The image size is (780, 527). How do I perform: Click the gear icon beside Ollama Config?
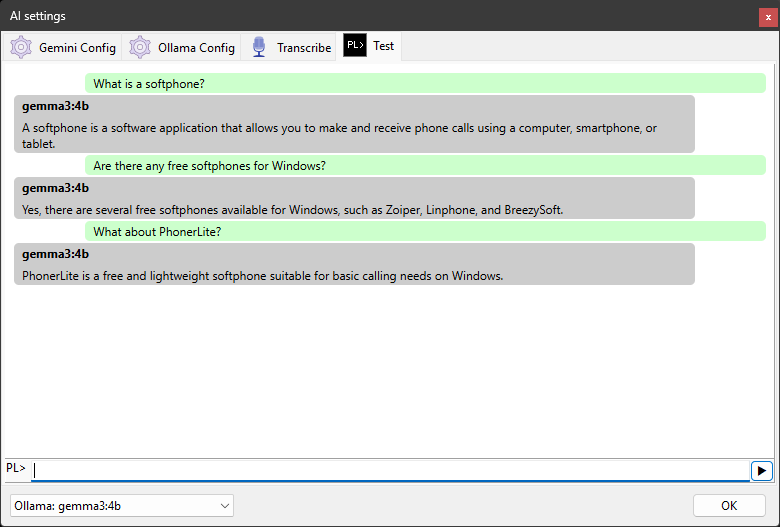[x=140, y=47]
